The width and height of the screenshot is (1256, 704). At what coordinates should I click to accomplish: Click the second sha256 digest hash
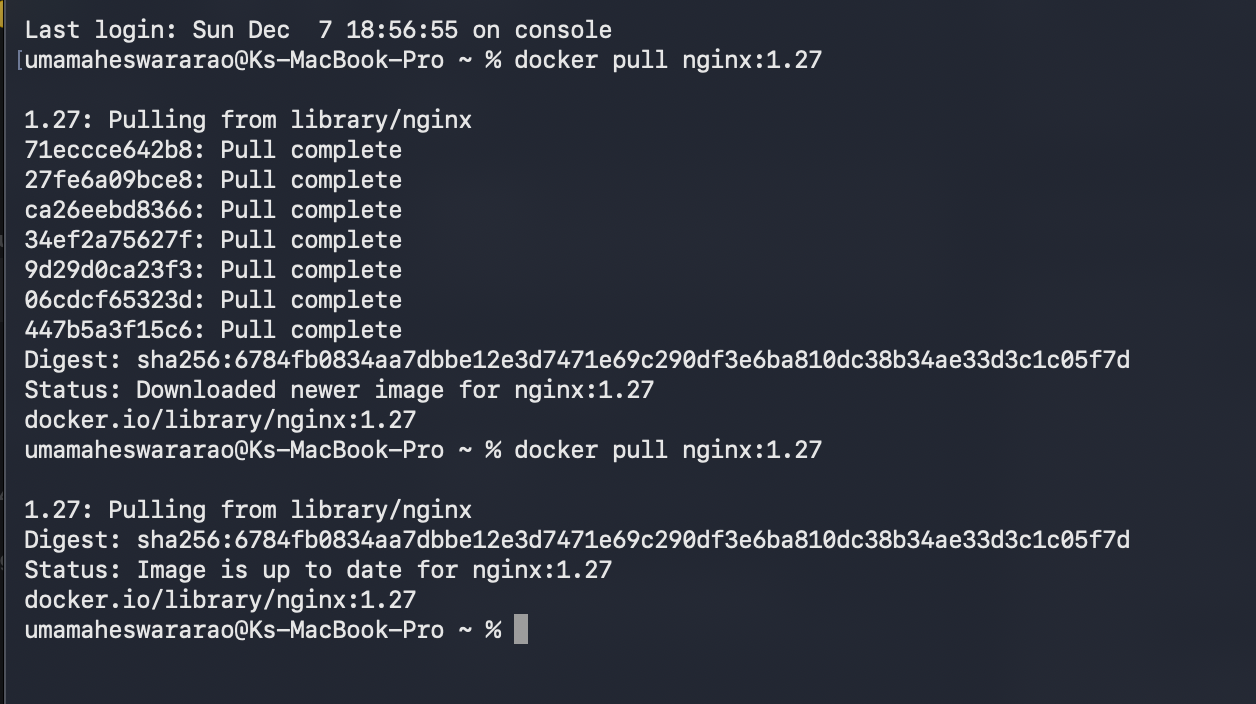click(633, 540)
